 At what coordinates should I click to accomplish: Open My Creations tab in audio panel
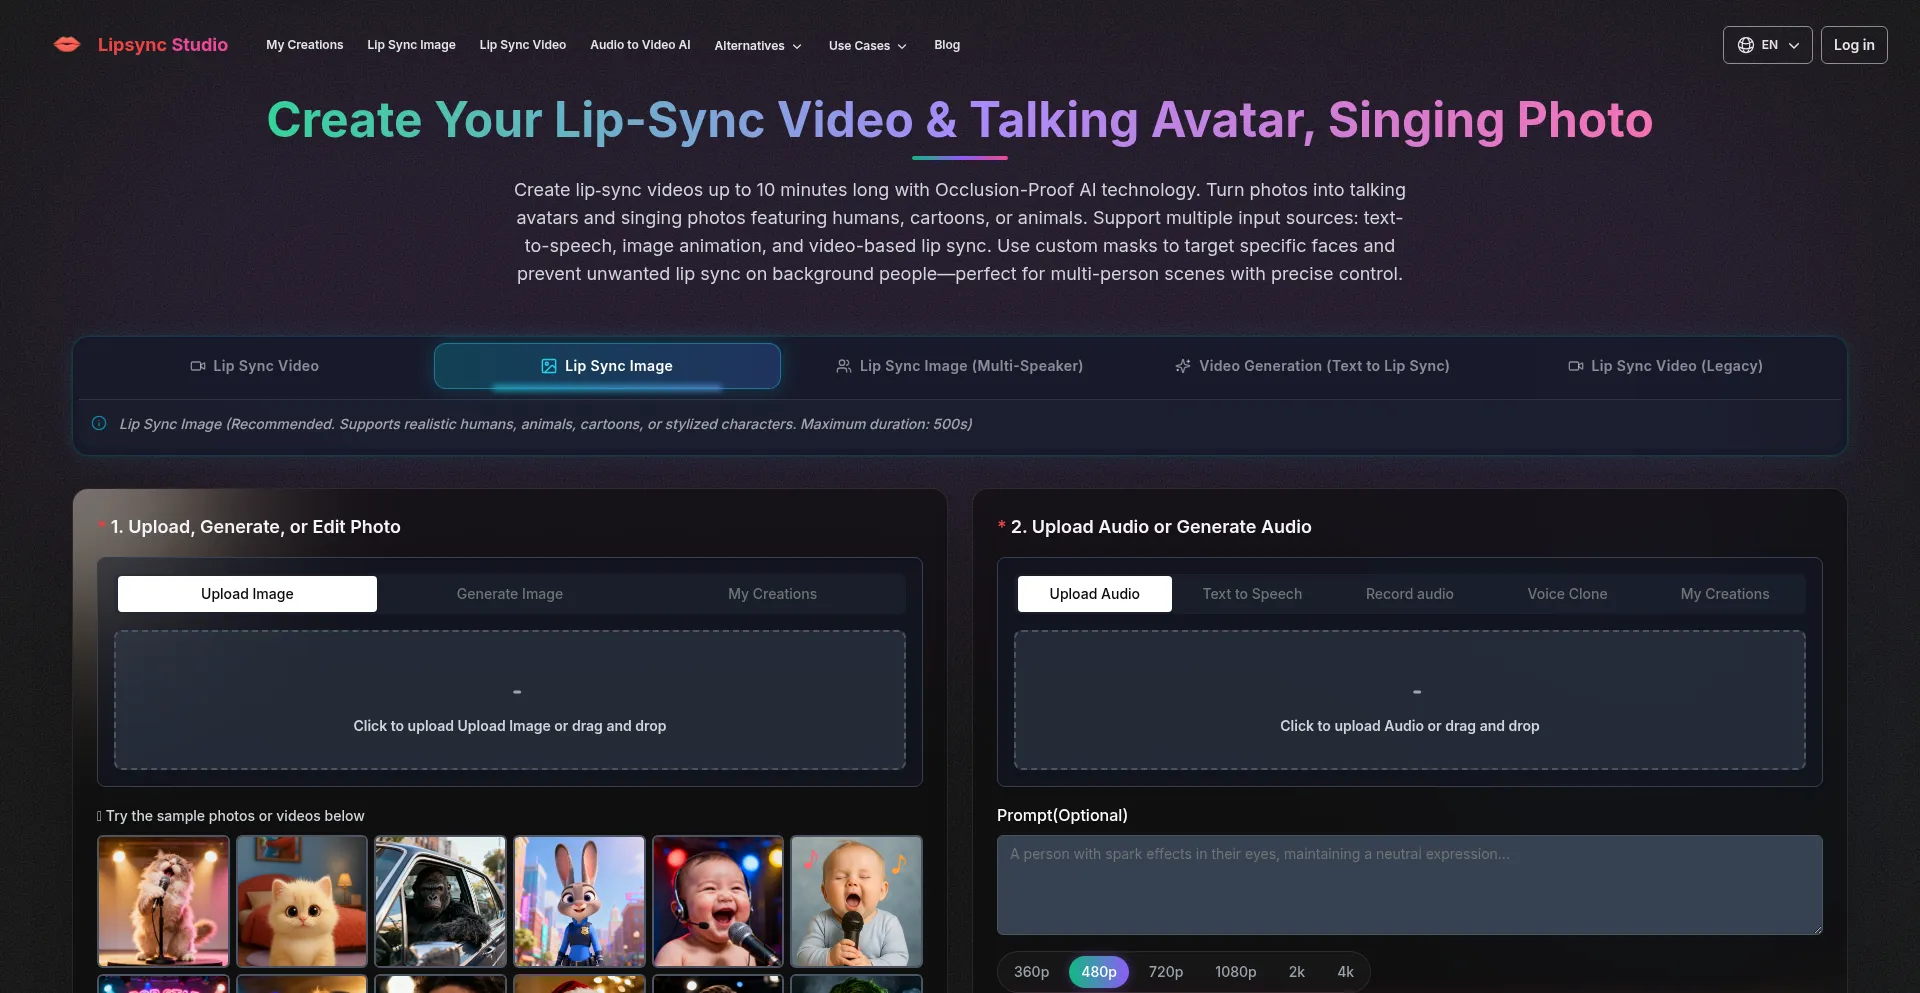(x=1725, y=594)
